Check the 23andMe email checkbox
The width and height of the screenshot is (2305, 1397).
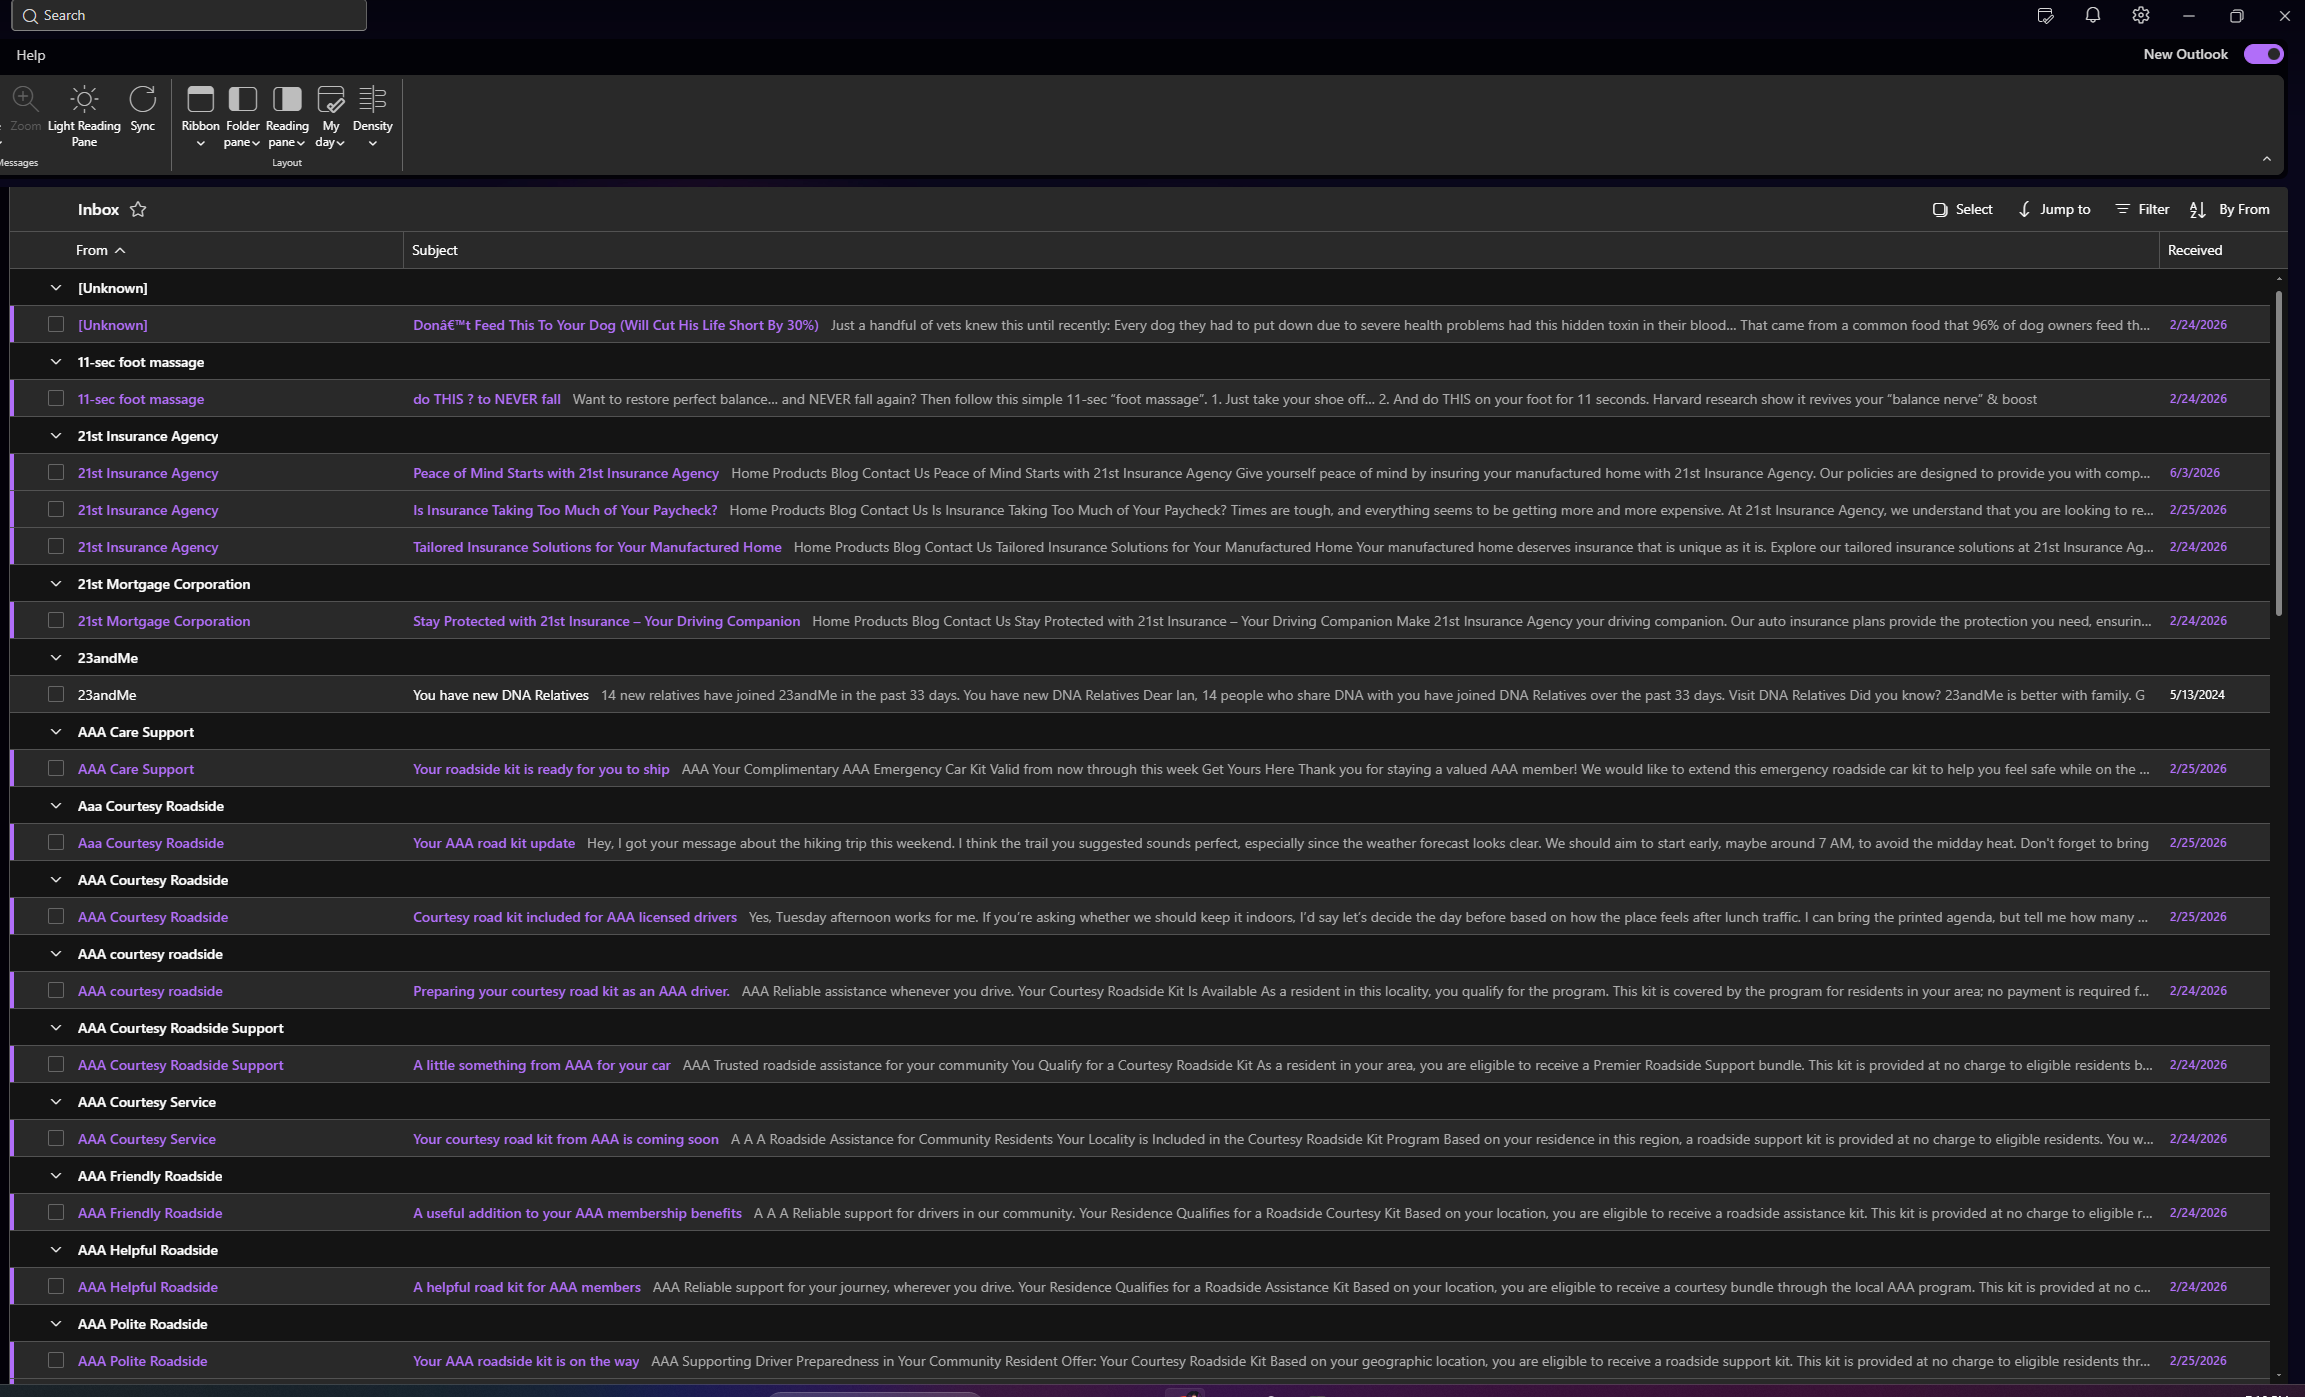(56, 694)
